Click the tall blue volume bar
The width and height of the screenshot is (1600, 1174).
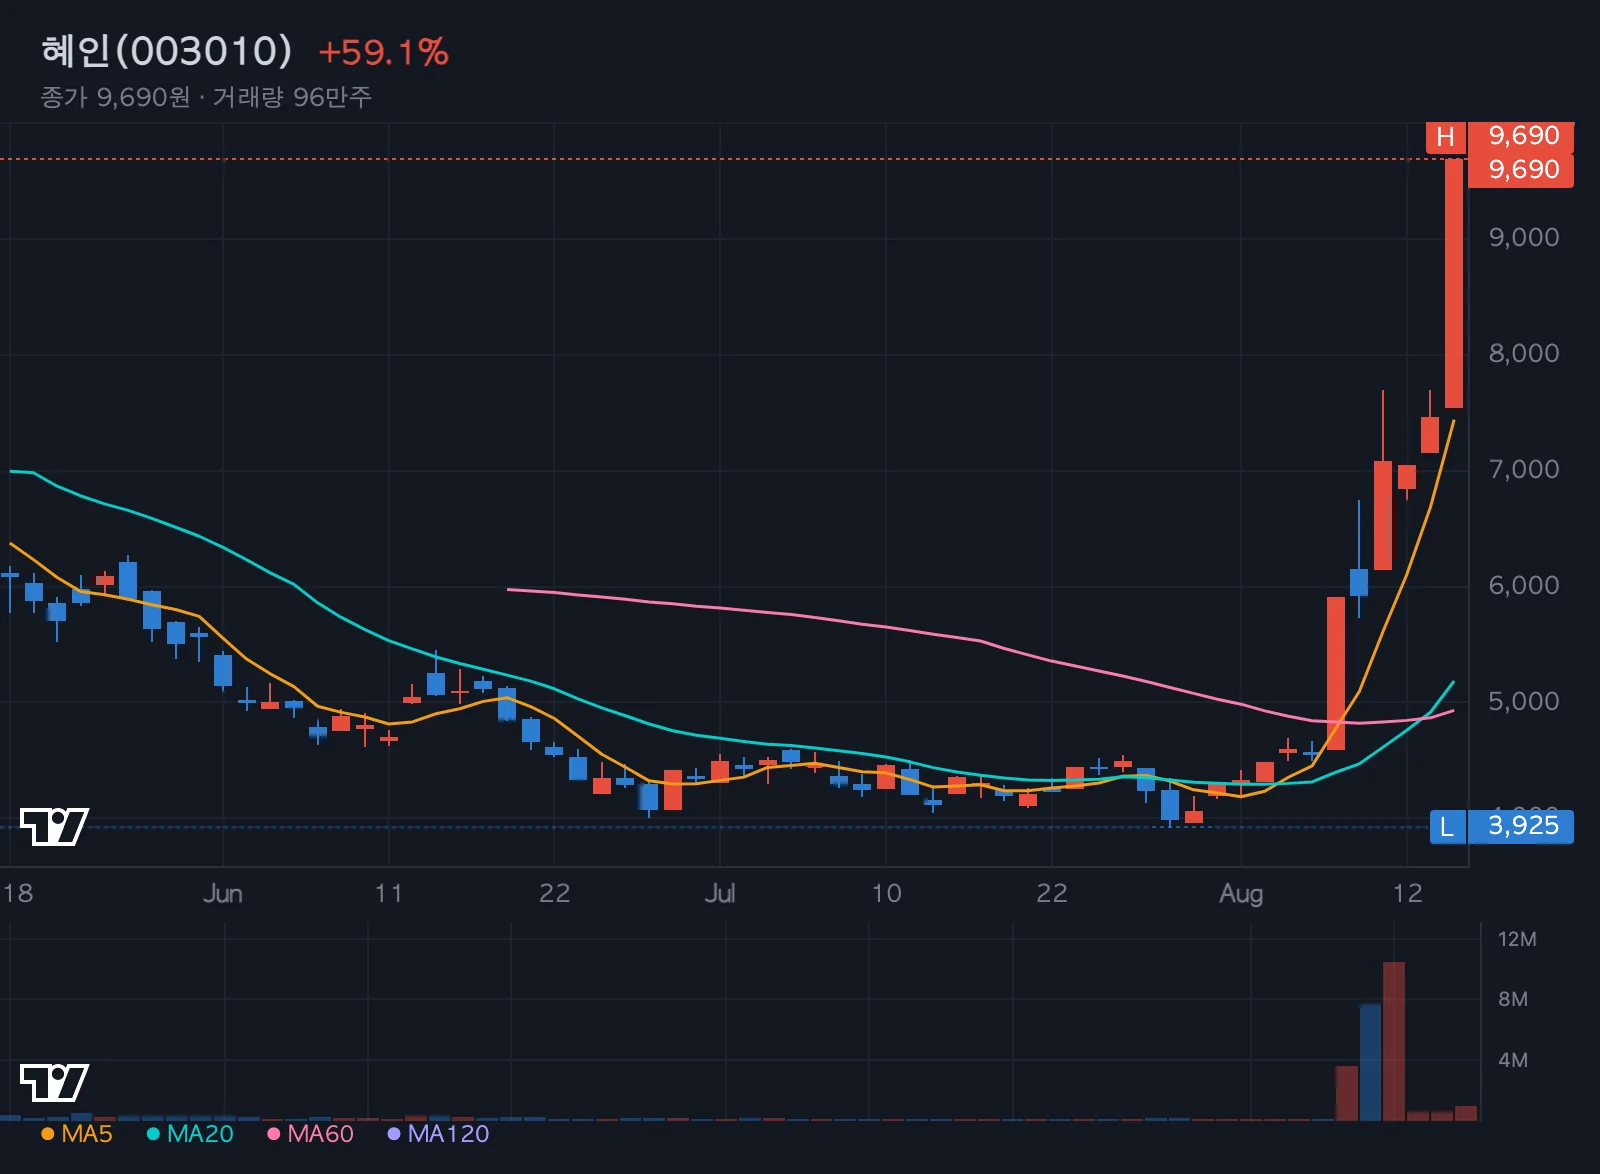pos(1370,1062)
